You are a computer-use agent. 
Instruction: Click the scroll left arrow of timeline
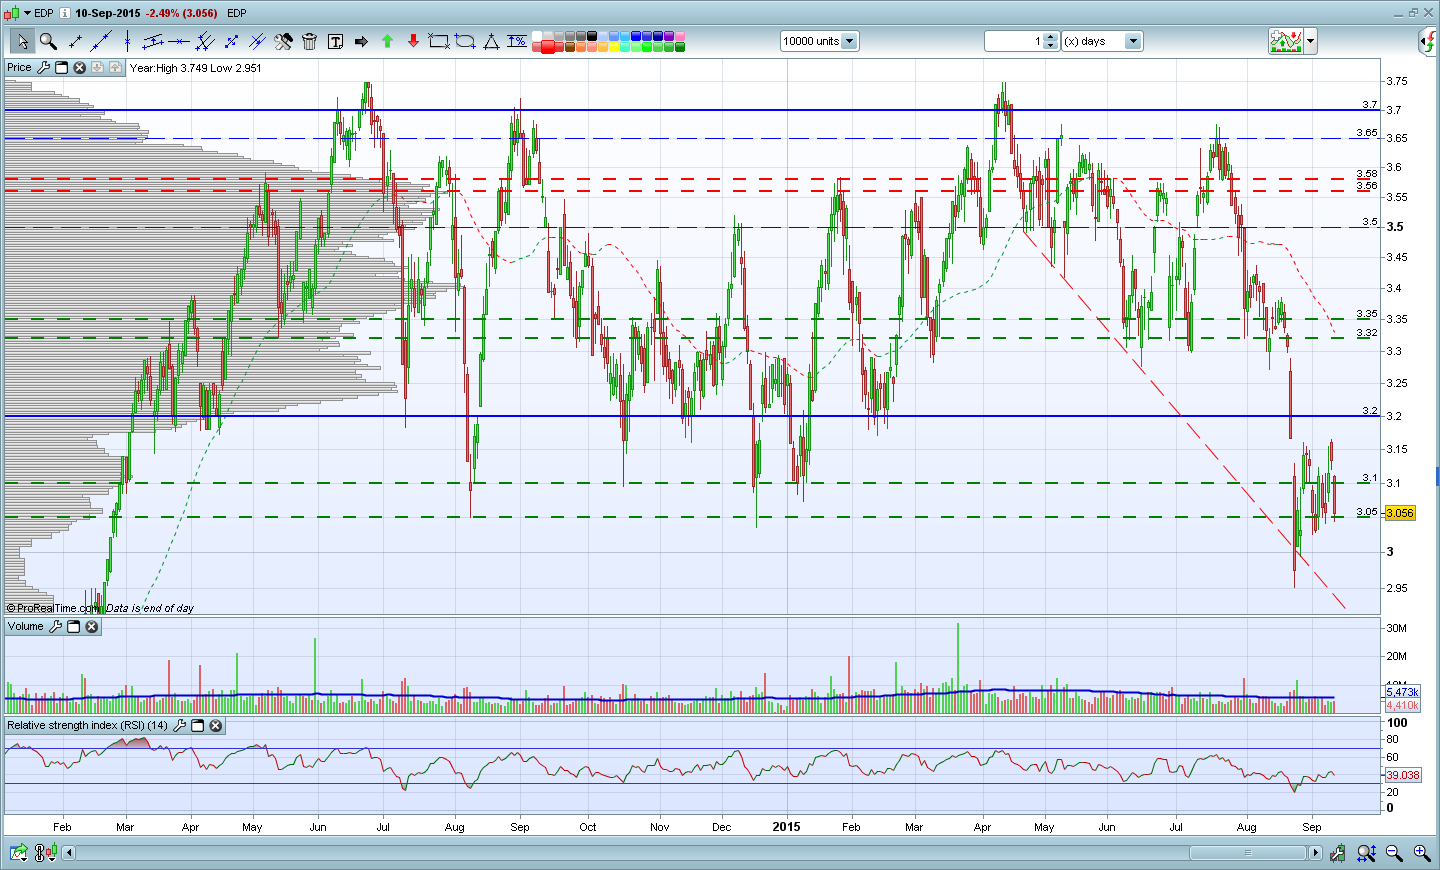coord(69,853)
